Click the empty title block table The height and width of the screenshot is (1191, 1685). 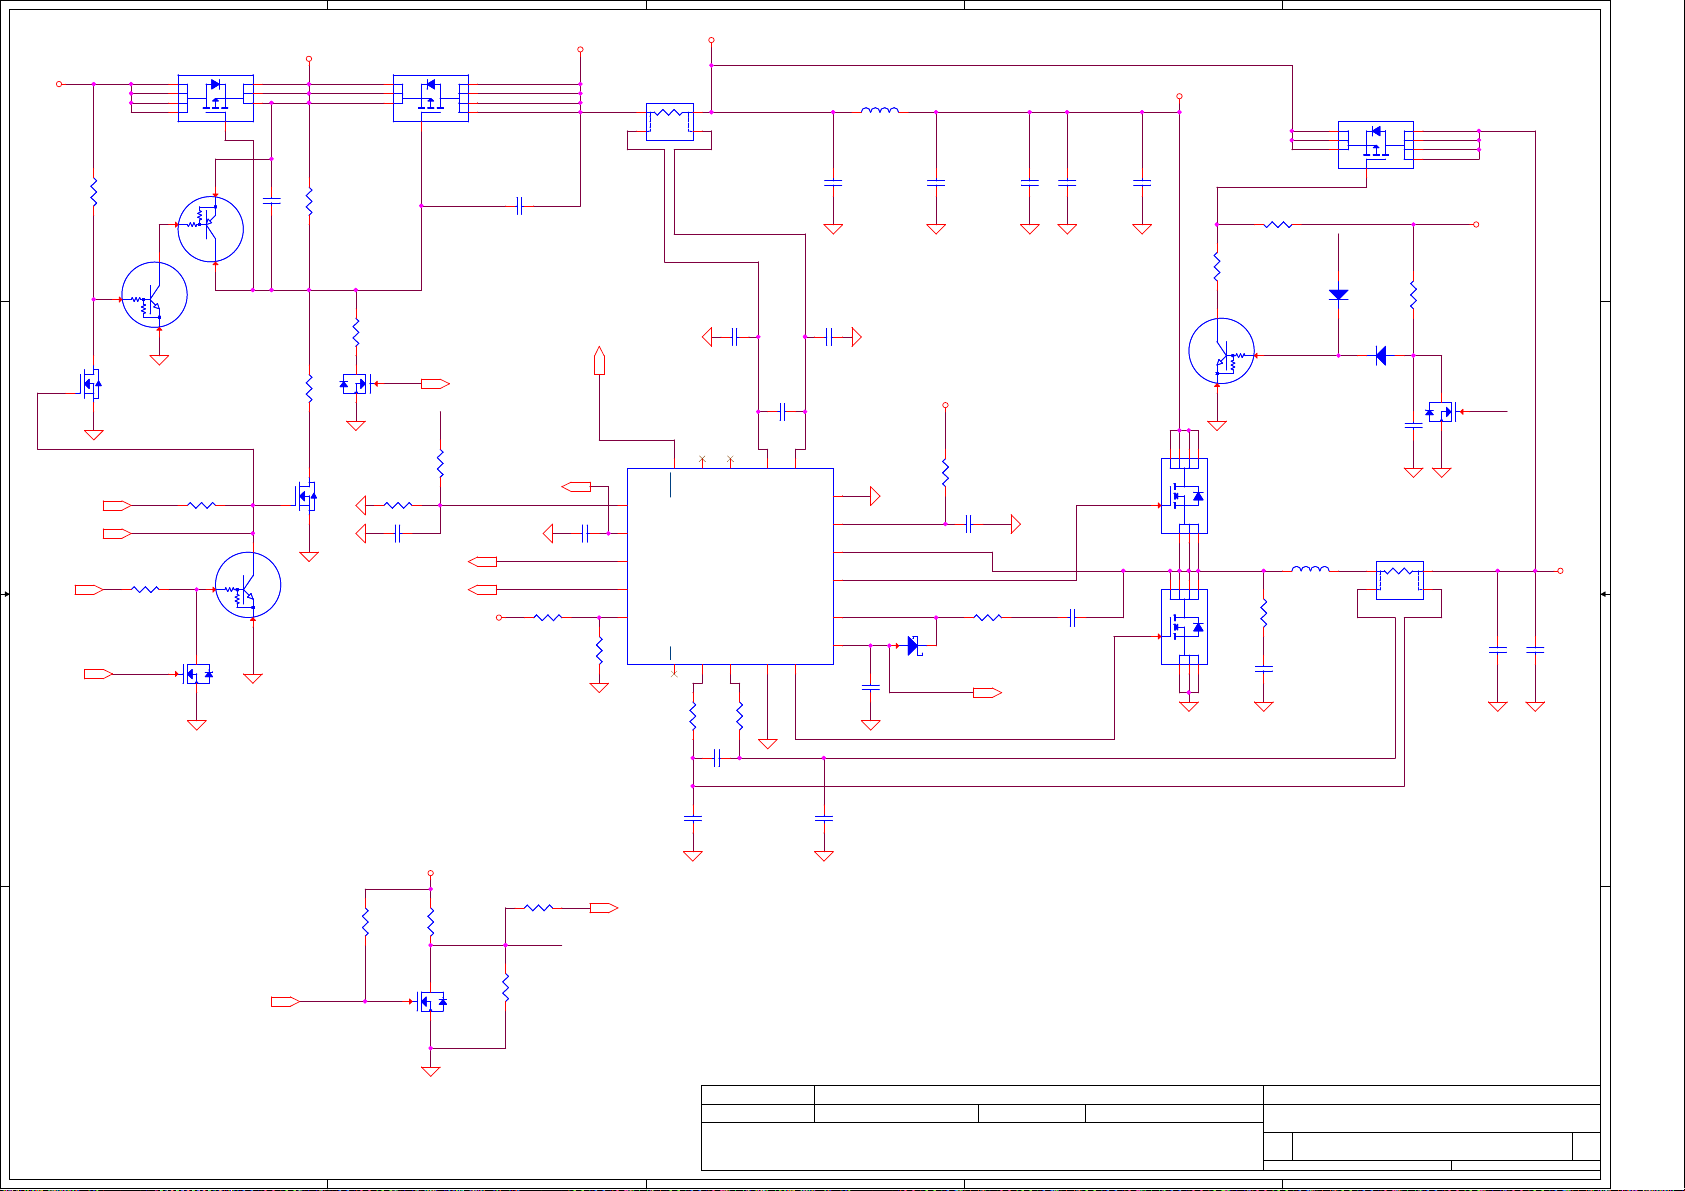(1151, 1127)
